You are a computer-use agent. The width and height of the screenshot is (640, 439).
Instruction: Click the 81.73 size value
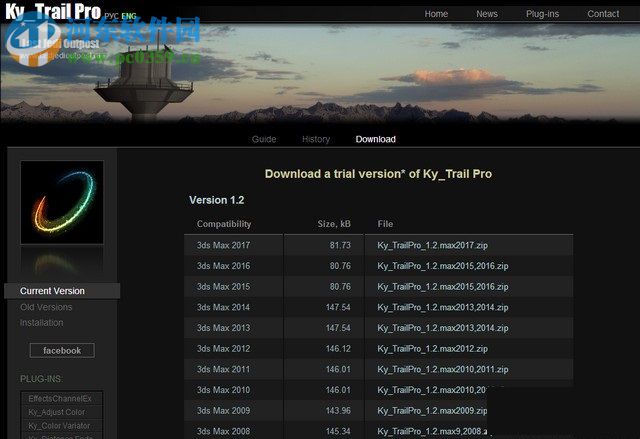[340, 245]
